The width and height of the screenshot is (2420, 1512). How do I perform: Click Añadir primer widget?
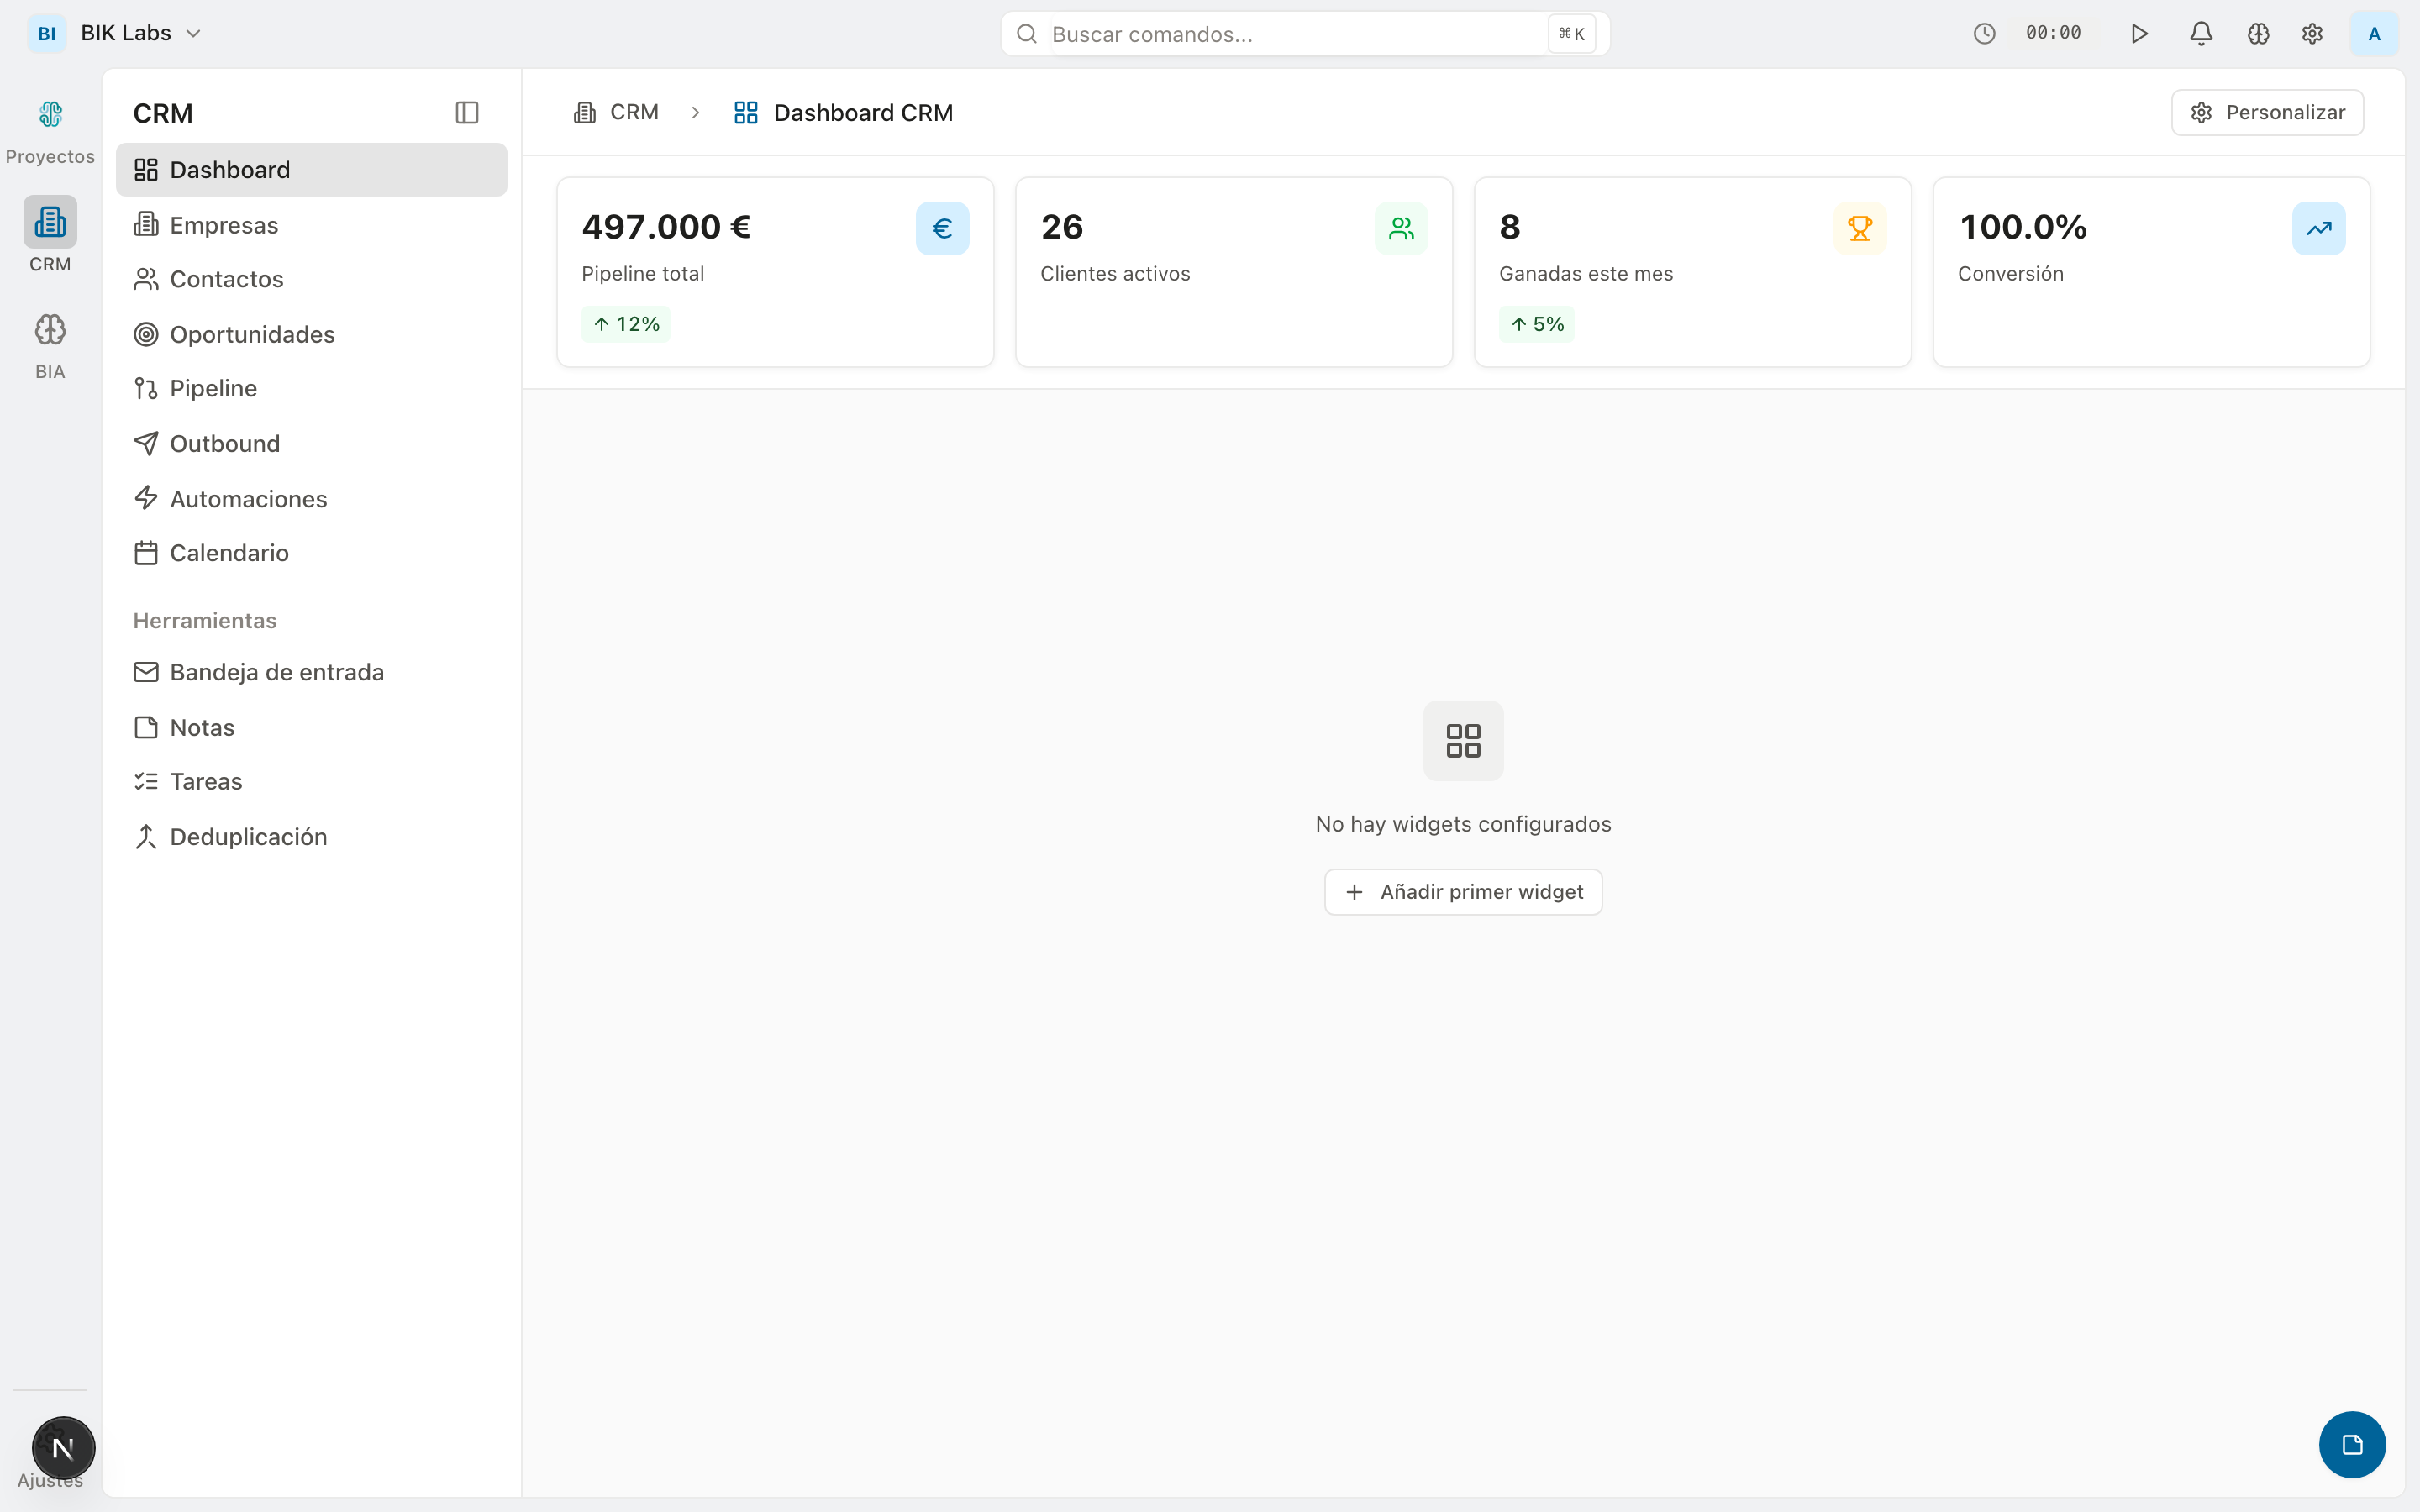(1462, 891)
